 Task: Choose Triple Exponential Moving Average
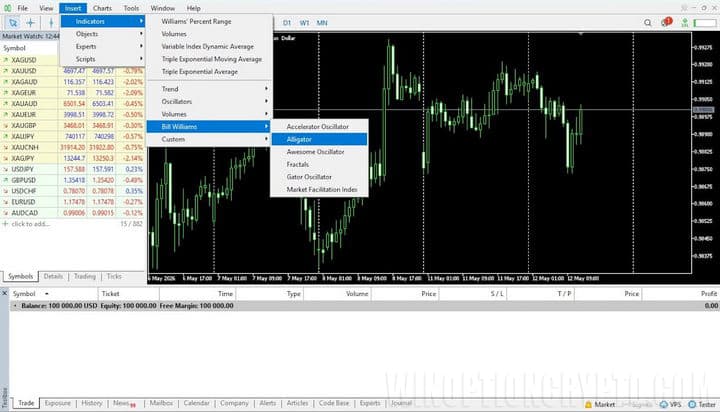[x=209, y=59]
